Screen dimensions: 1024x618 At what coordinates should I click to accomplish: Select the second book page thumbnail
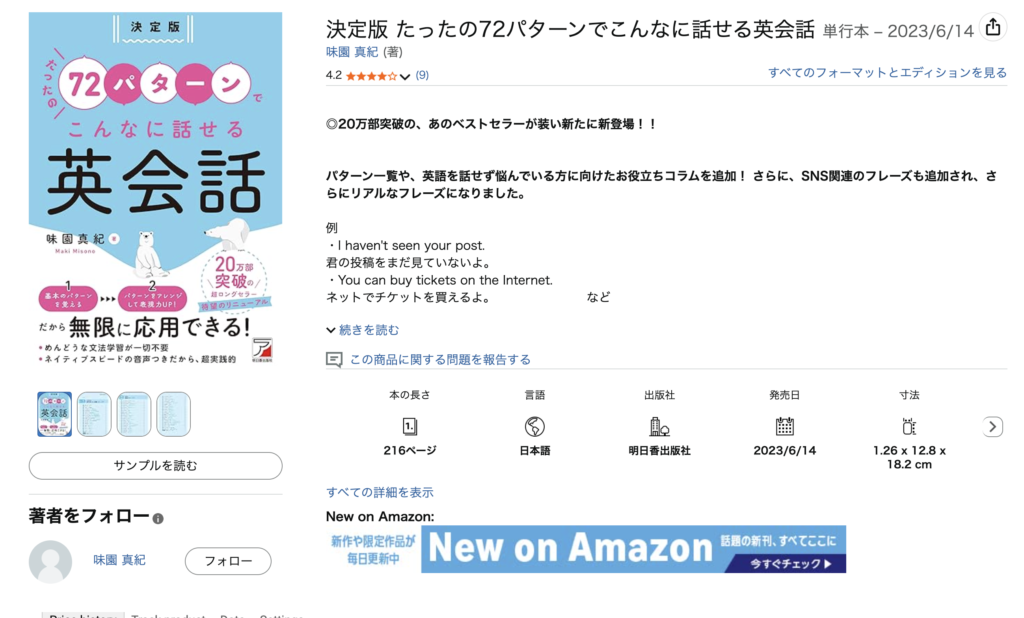pos(94,414)
